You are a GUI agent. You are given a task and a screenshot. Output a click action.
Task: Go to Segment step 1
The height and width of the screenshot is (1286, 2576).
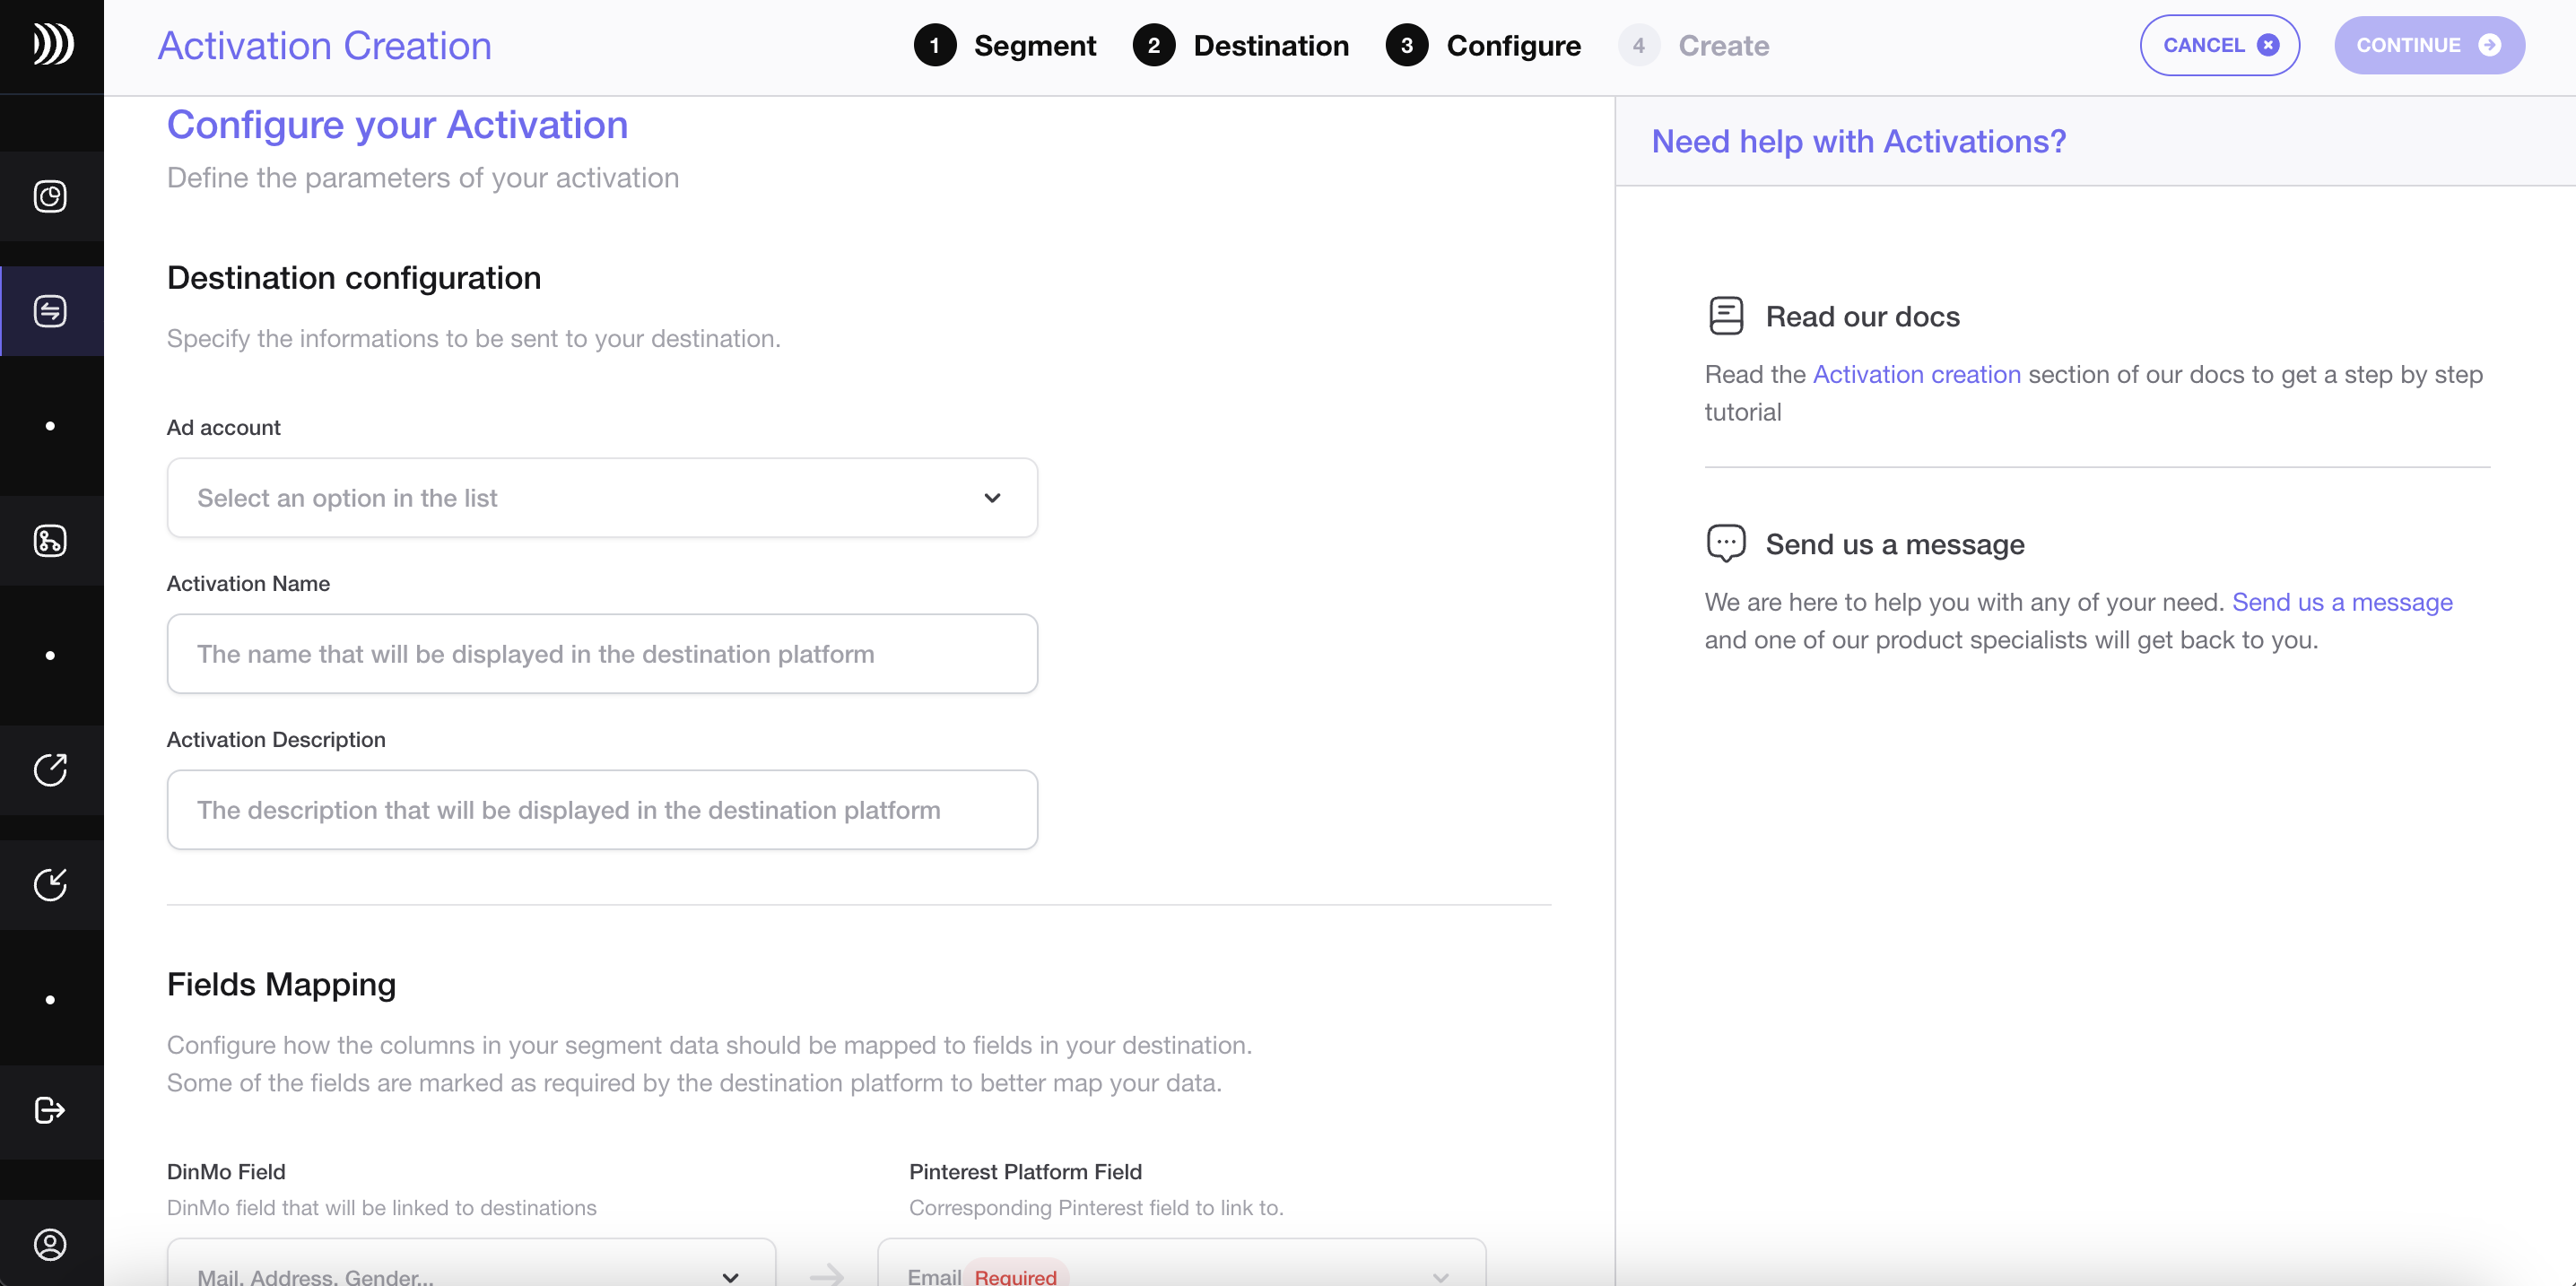point(1005,45)
